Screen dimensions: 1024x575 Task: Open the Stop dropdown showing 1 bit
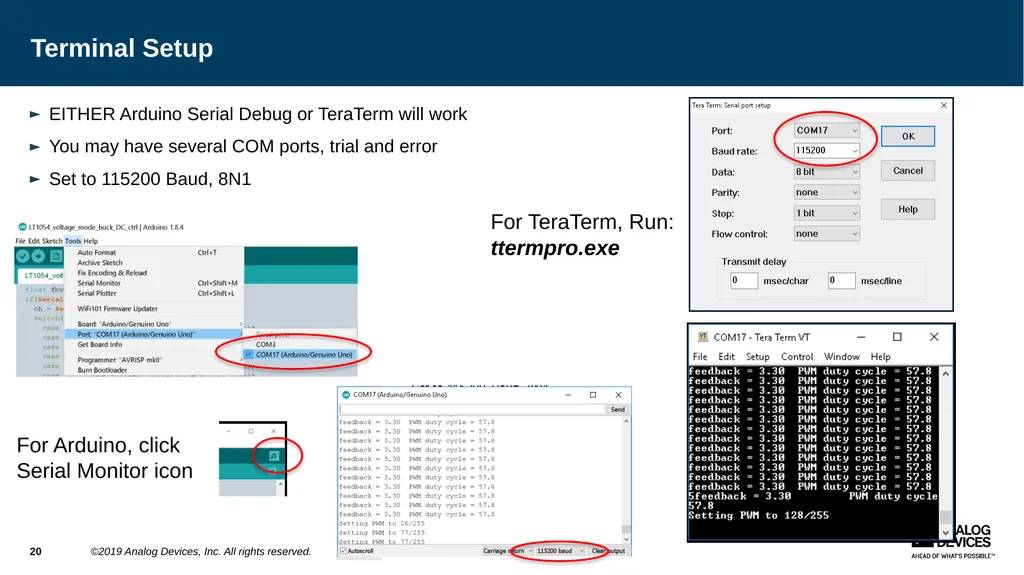[x=826, y=213]
